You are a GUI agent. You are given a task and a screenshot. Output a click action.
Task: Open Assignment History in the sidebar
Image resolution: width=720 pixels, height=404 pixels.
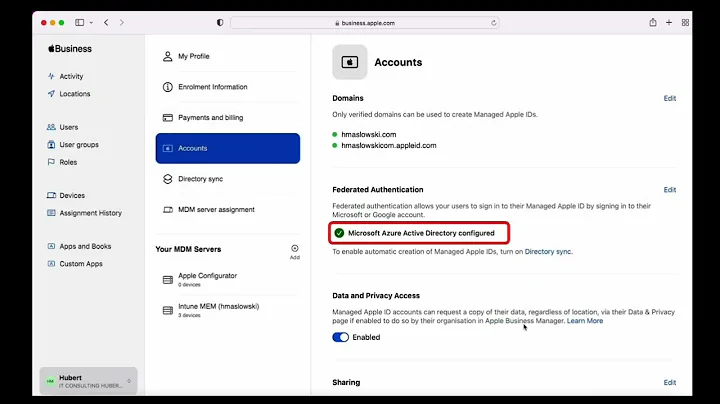tap(90, 213)
